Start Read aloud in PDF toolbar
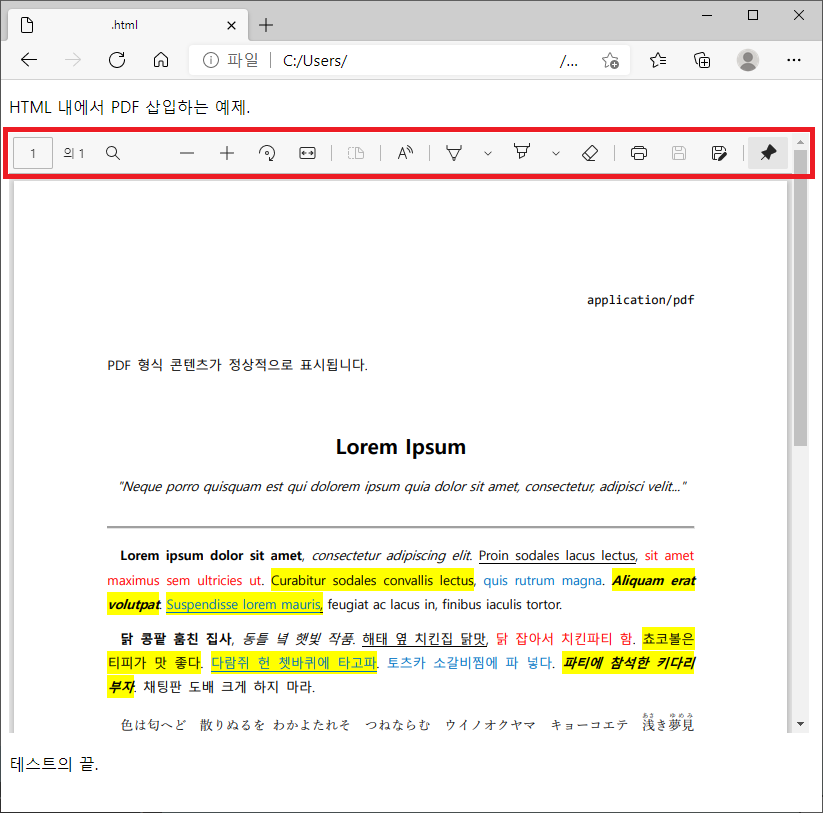This screenshot has width=823, height=813. 405,153
